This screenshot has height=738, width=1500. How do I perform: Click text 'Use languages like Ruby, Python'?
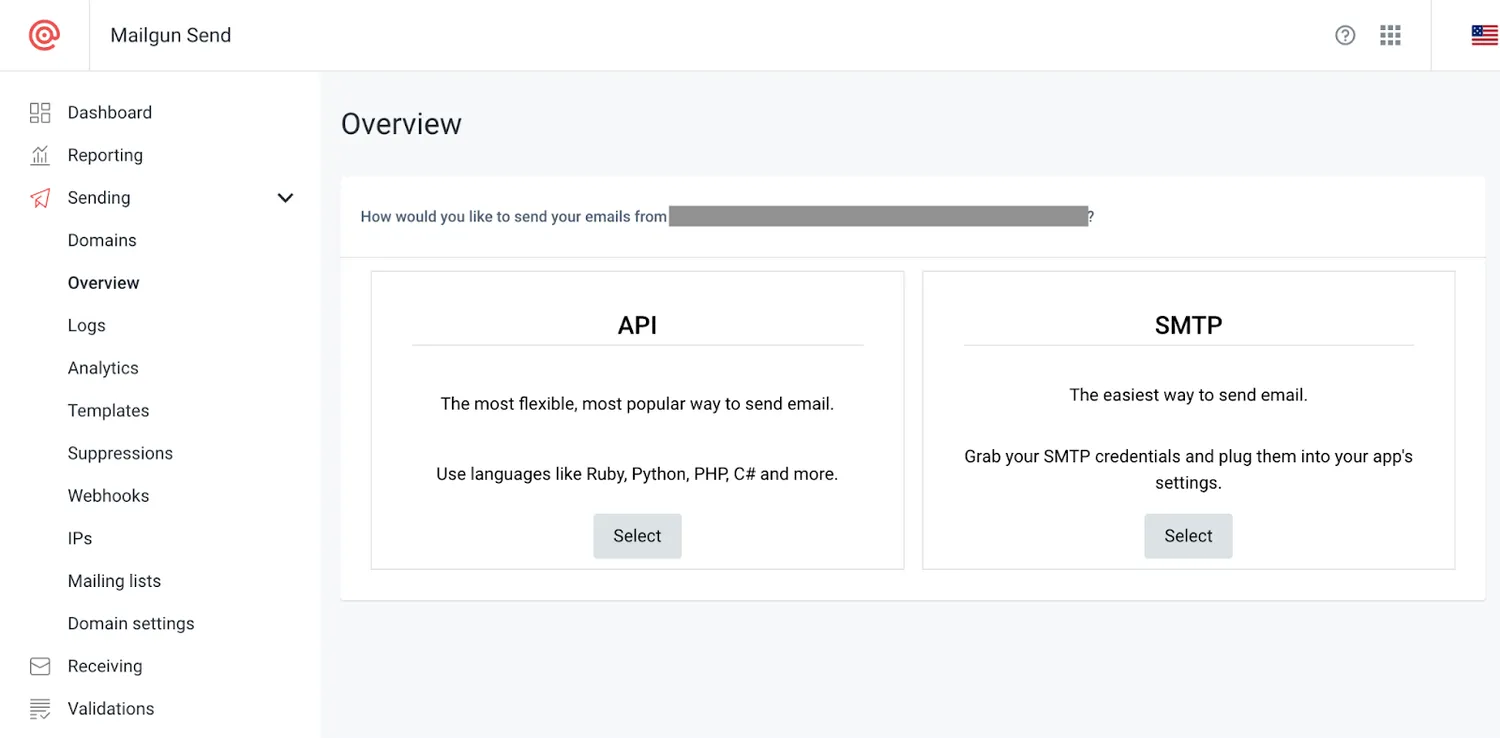point(637,474)
